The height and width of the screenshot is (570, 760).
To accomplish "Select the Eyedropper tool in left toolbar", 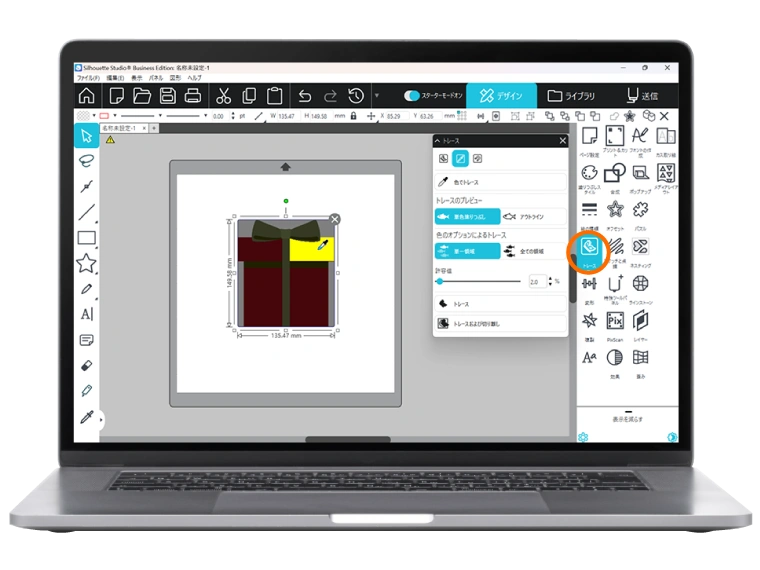I will [x=87, y=417].
